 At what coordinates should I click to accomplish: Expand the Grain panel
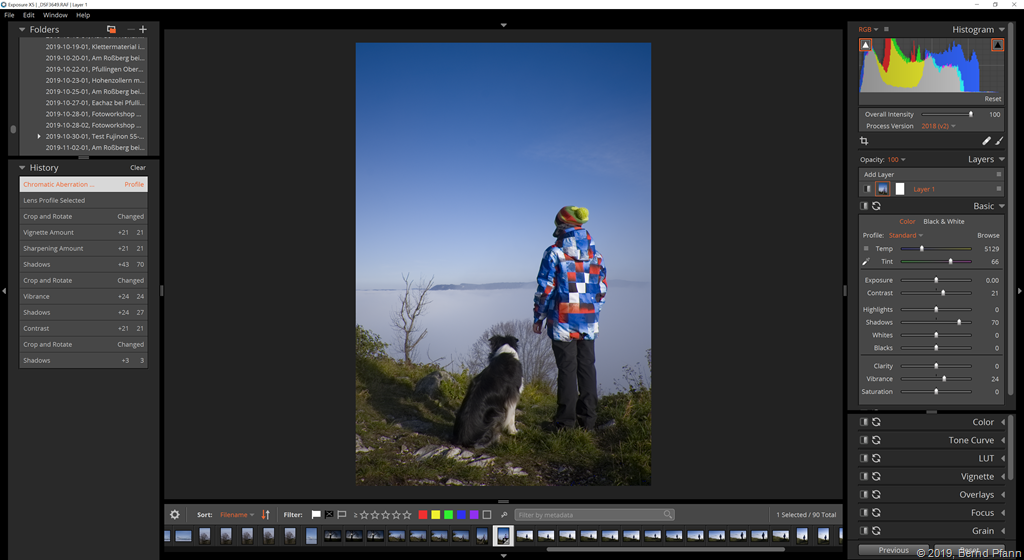point(984,531)
